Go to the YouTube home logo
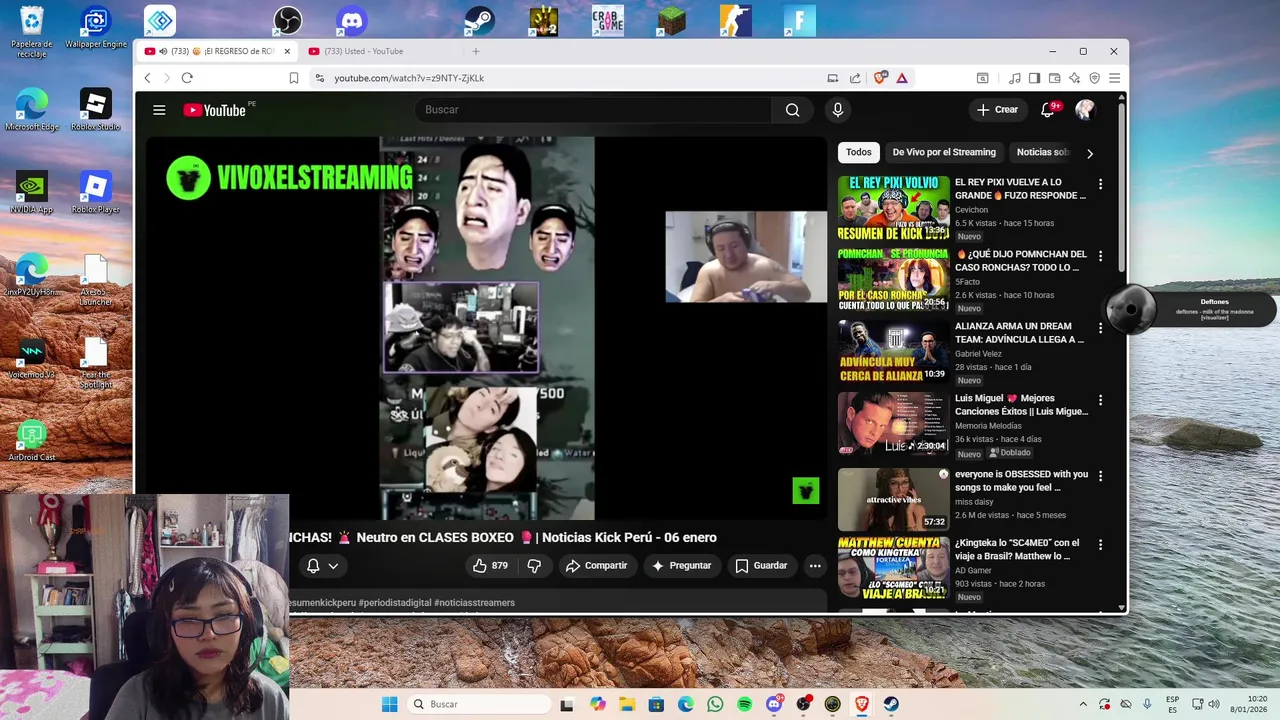Image resolution: width=1280 pixels, height=720 pixels. [x=215, y=110]
